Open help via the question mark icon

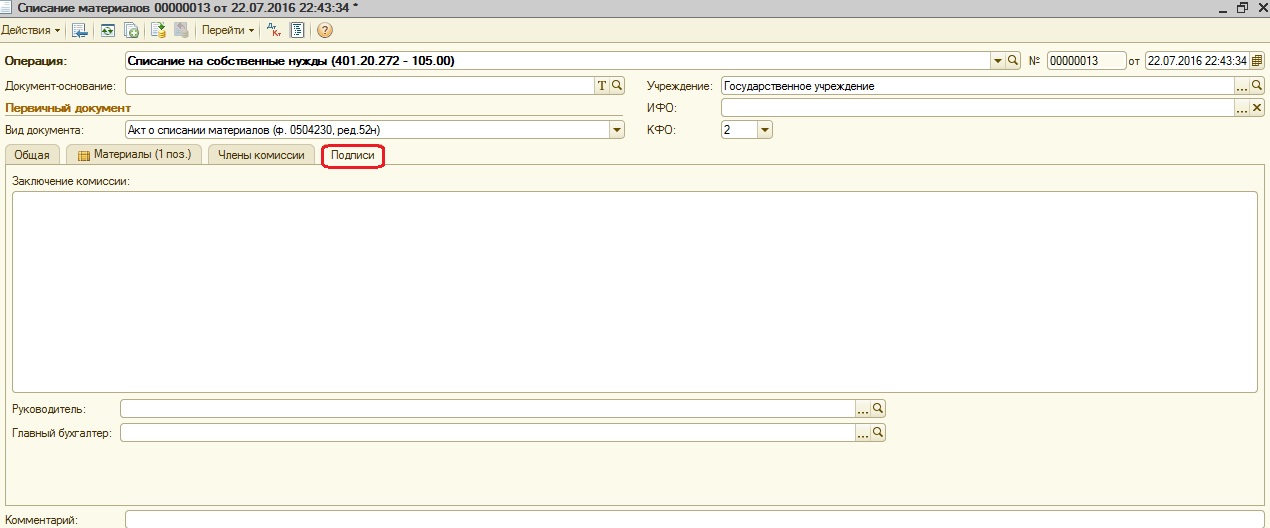pyautogui.click(x=325, y=30)
